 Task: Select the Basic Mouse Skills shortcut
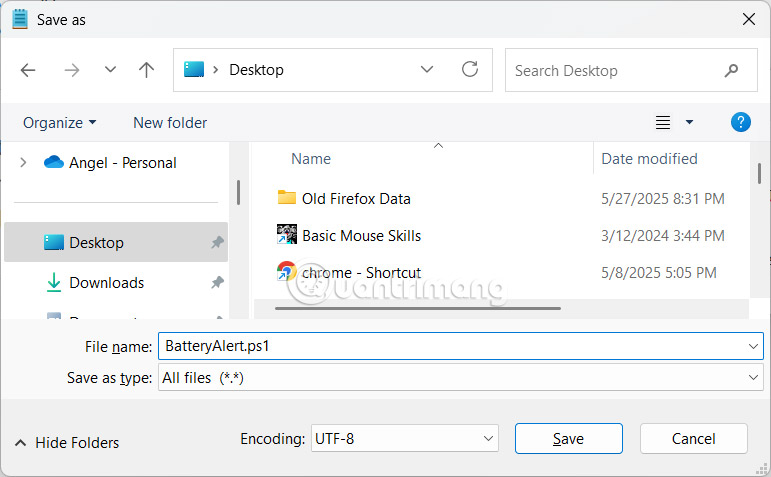[361, 236]
